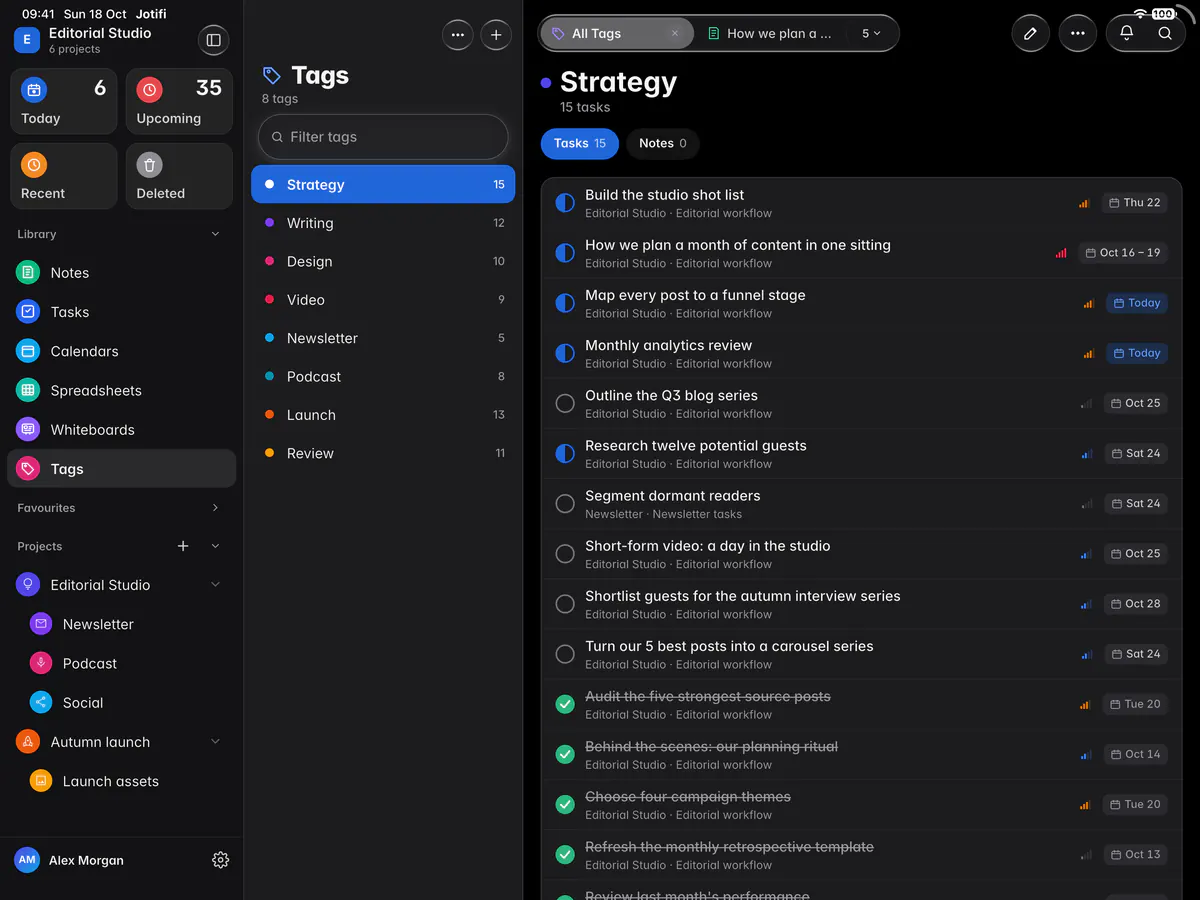1200x900 pixels.
Task: Open the top bar ellipsis menu
Action: point(1077,33)
